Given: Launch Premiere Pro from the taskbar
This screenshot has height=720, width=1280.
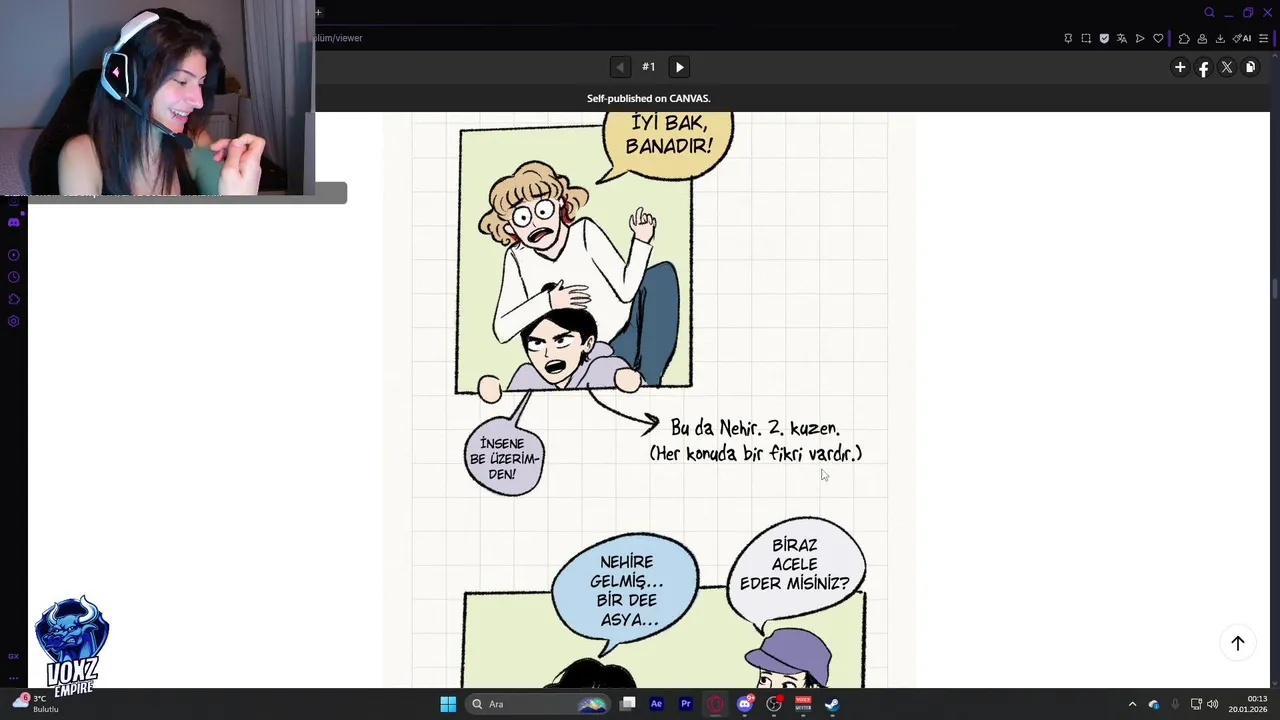Looking at the screenshot, I should click(x=686, y=704).
